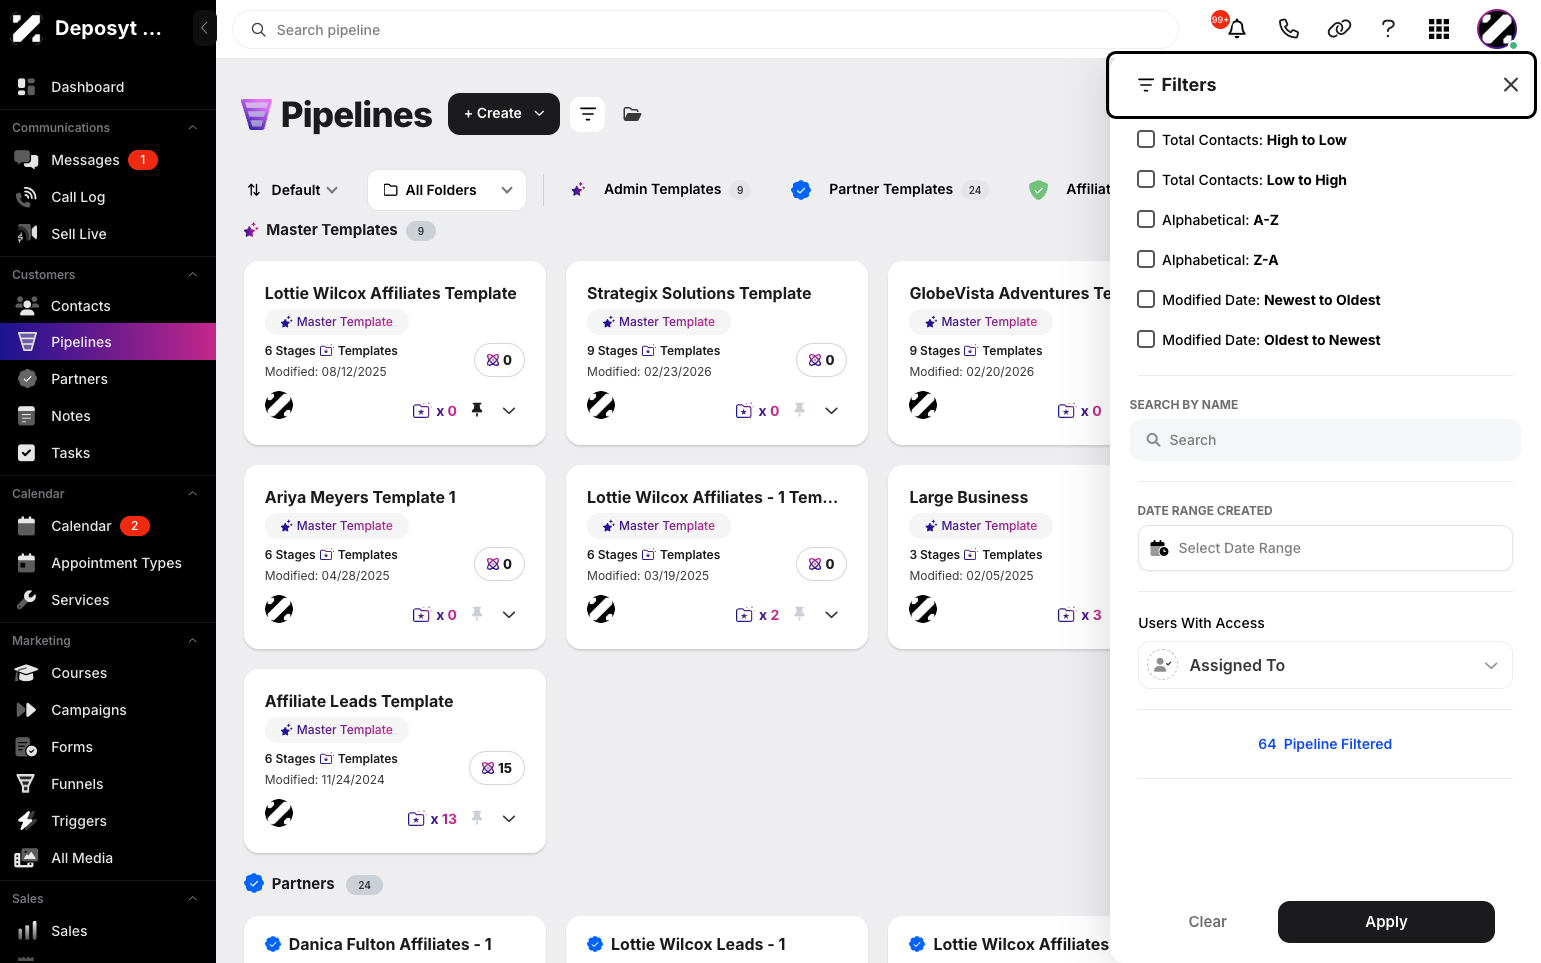Click the filter lines icon beside Create
The width and height of the screenshot is (1541, 963).
[x=588, y=114]
